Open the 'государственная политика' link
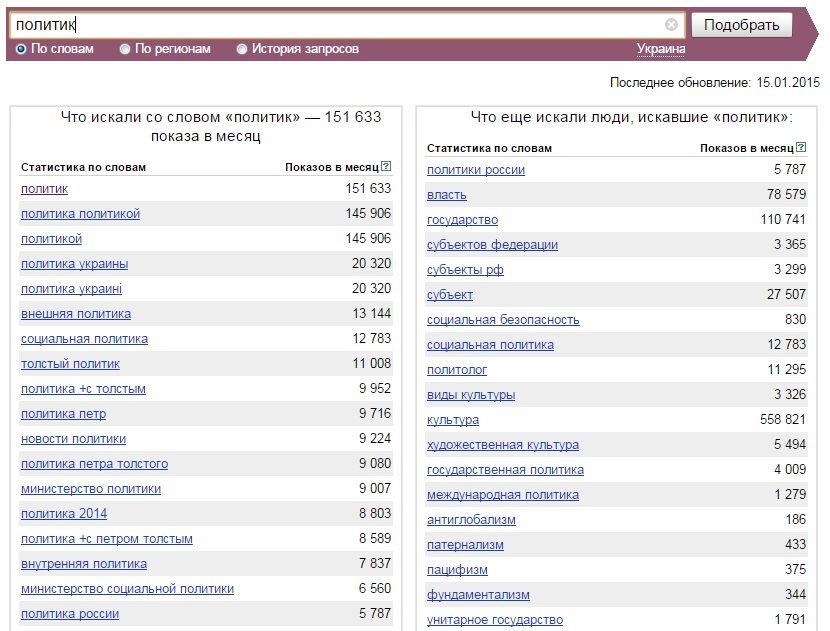The image size is (830, 631). pyautogui.click(x=506, y=470)
